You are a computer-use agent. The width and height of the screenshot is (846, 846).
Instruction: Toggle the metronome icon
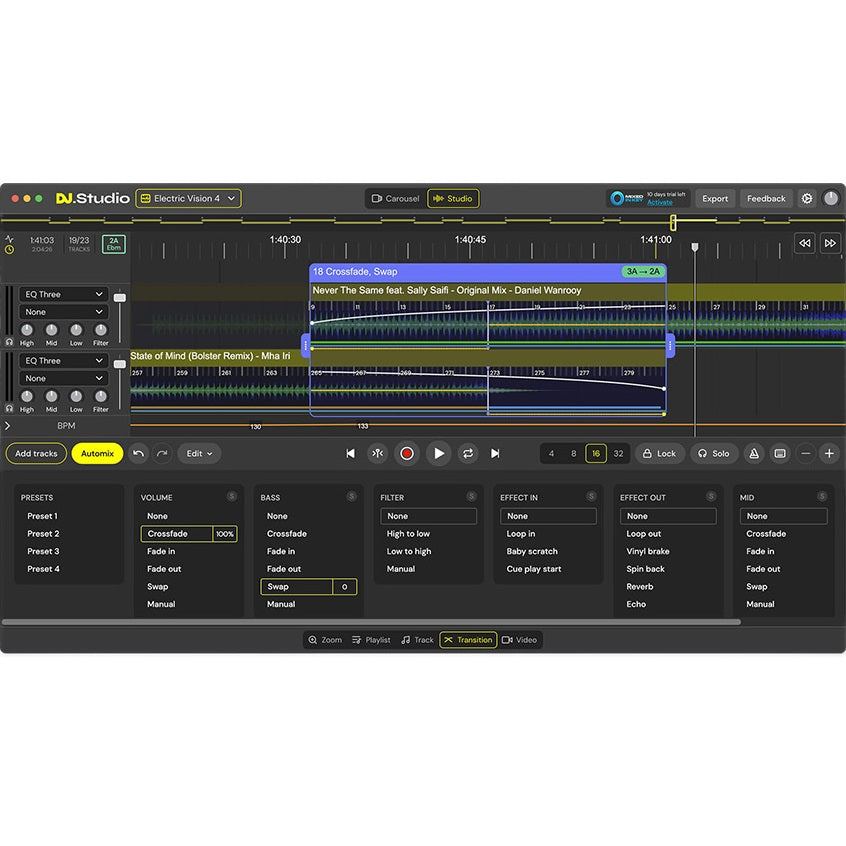pyautogui.click(x=754, y=454)
